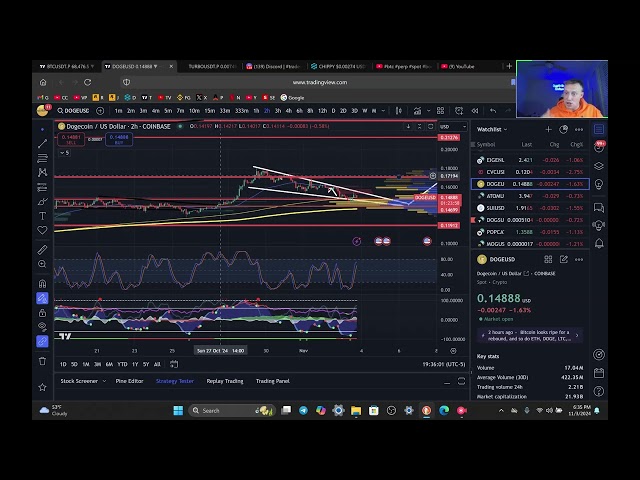The height and width of the screenshot is (480, 640).
Task: Toggle the lock all drawings tool
Action: pos(42,312)
